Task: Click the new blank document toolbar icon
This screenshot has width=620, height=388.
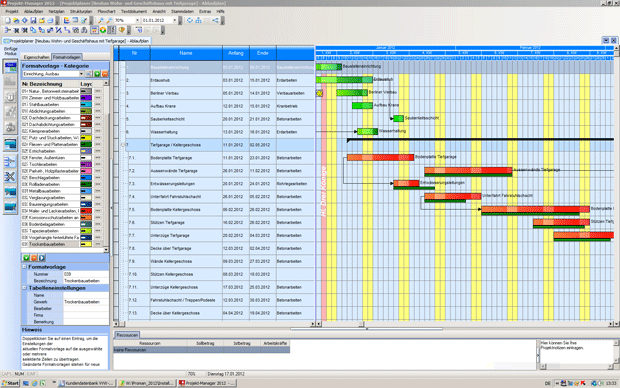Action: click(x=8, y=20)
